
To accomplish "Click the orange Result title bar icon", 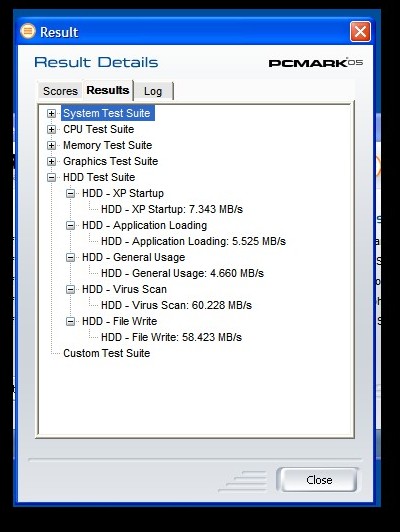I will (x=28, y=31).
